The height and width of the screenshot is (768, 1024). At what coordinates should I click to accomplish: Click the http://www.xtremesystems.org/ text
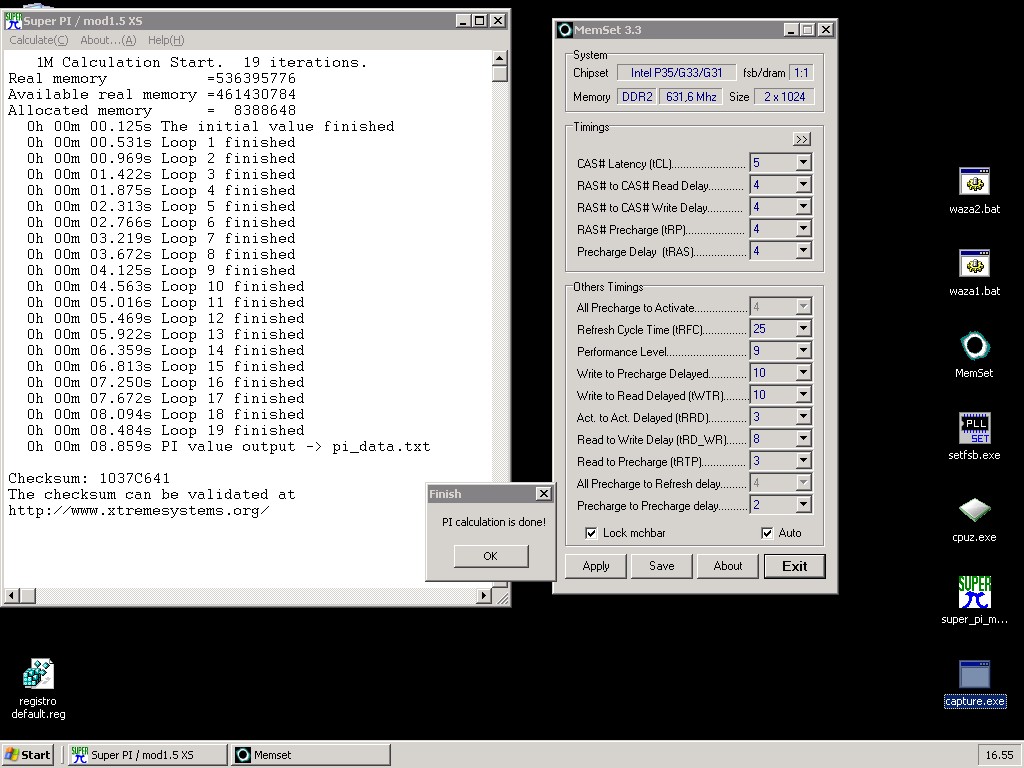click(x=138, y=511)
